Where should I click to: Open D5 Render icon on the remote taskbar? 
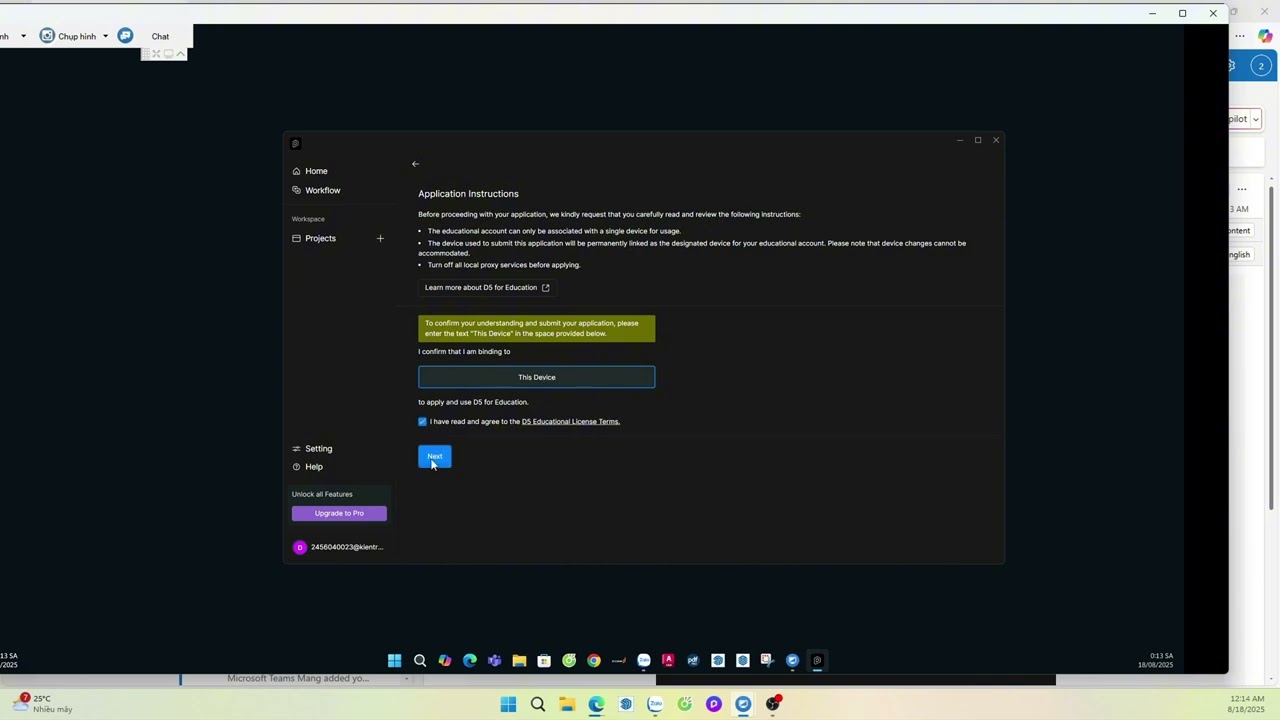point(817,660)
